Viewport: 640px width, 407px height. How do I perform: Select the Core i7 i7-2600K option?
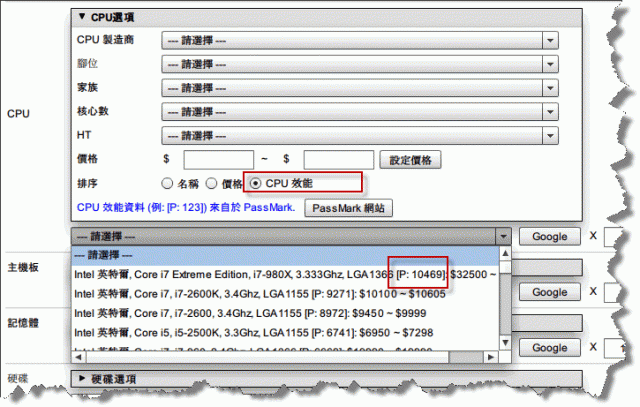click(x=285, y=294)
